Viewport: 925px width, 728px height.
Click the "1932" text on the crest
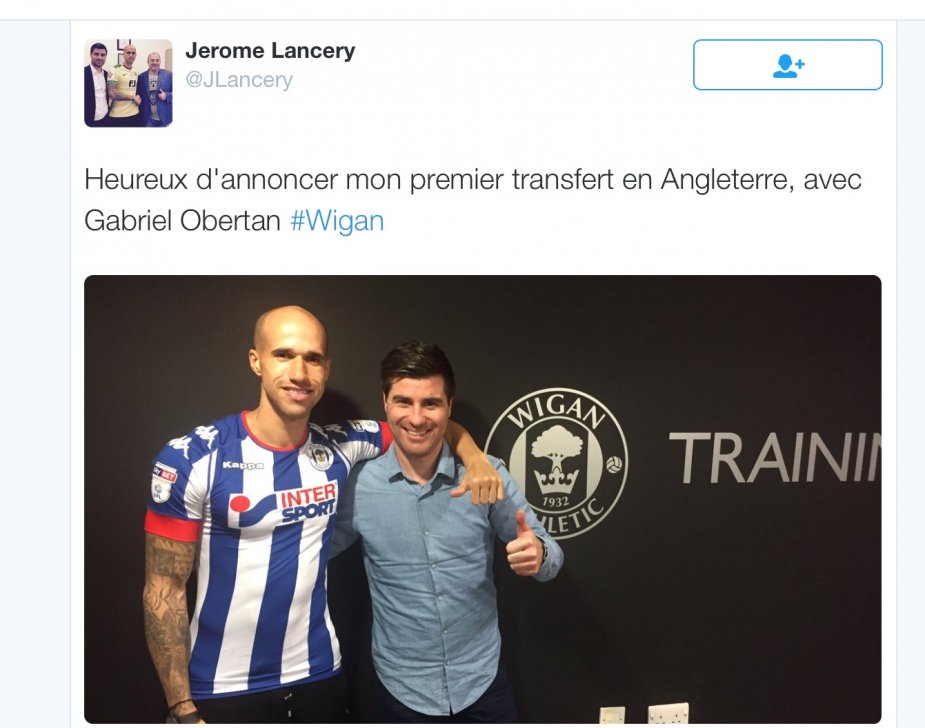point(555,501)
